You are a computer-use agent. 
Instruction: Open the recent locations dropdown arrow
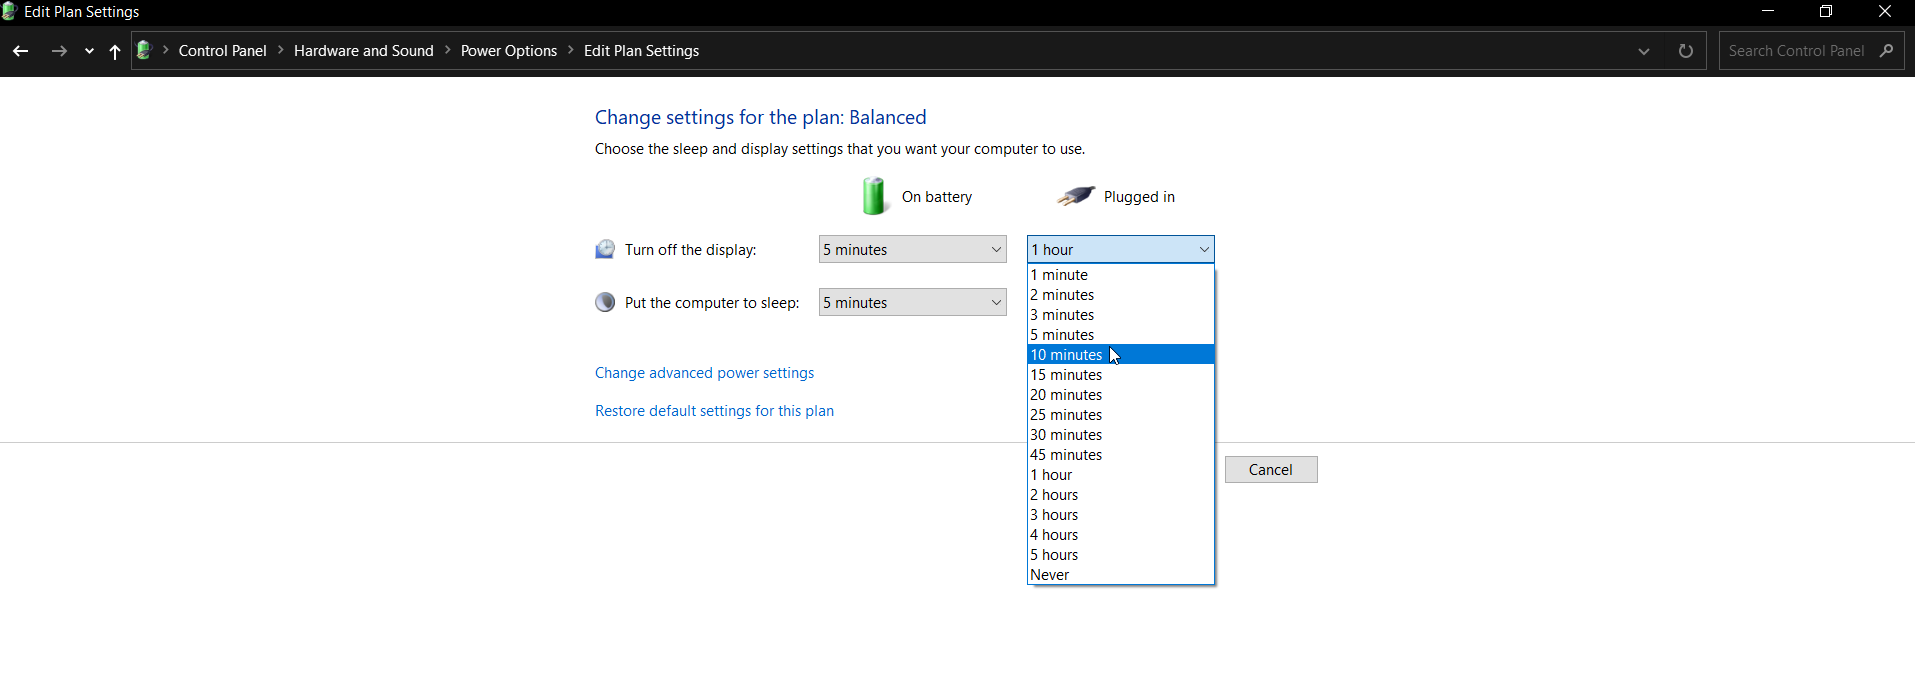89,51
